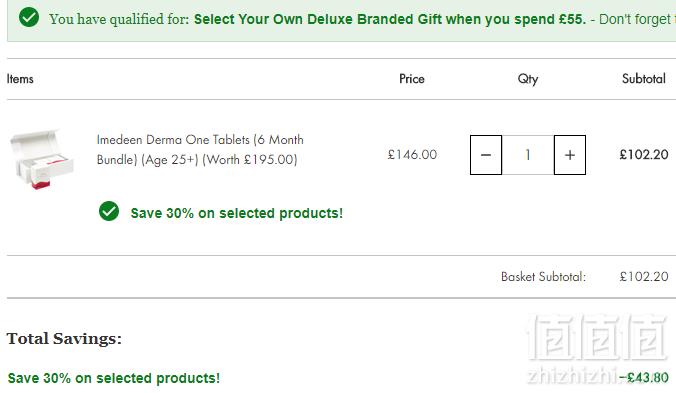Click the bold £102.20 item subtotal
676x393 pixels.
tap(644, 154)
